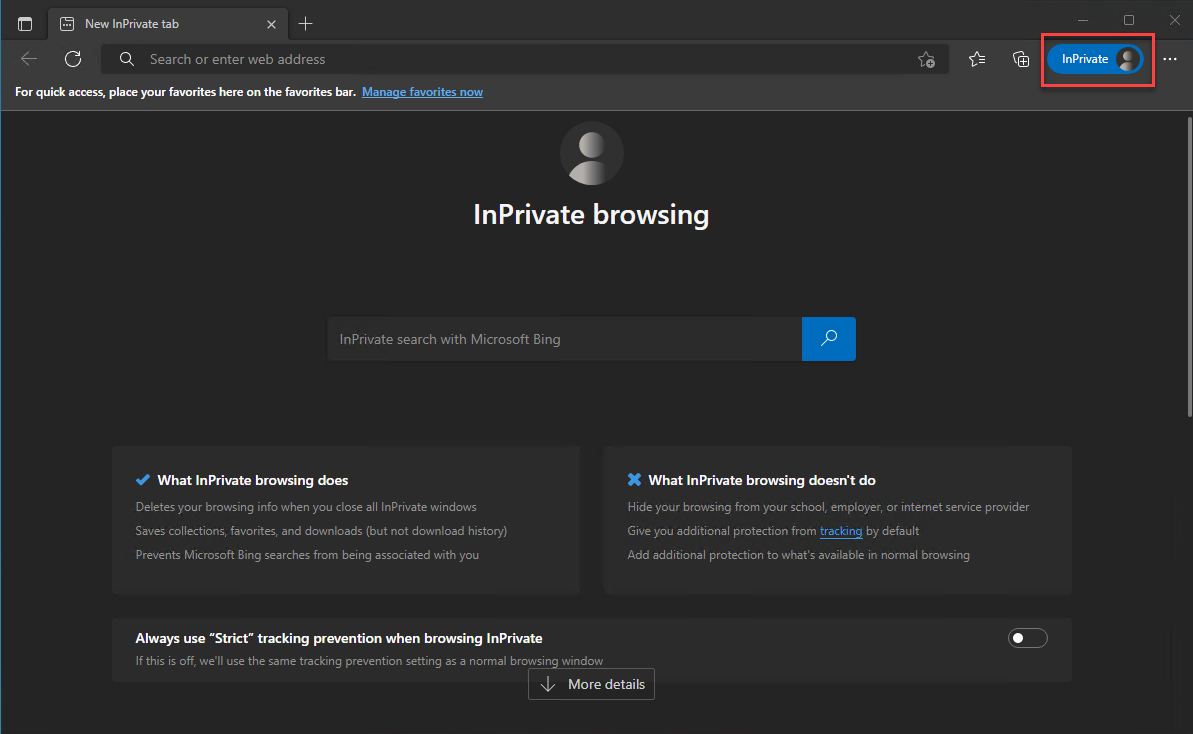Expand More details button
1193x734 pixels.
point(591,684)
